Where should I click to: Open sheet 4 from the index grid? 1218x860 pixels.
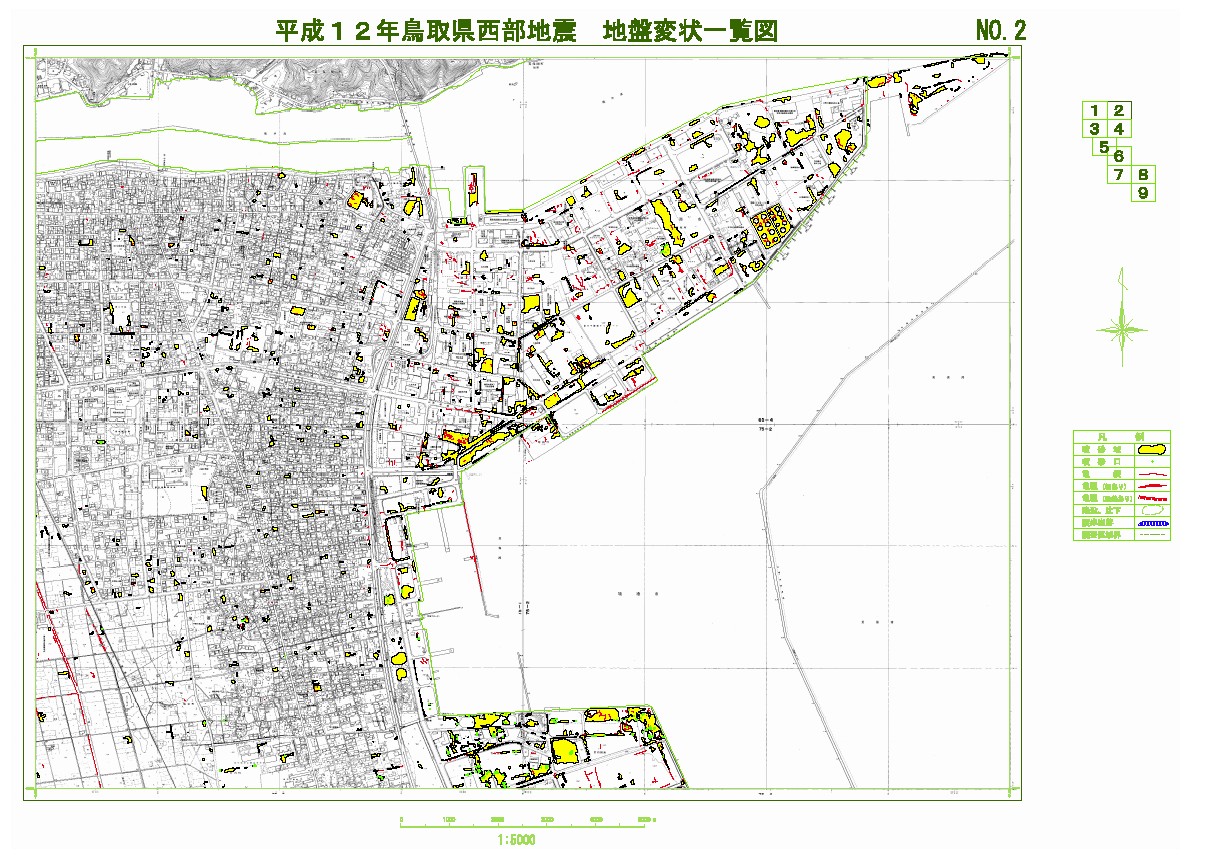coord(1119,129)
